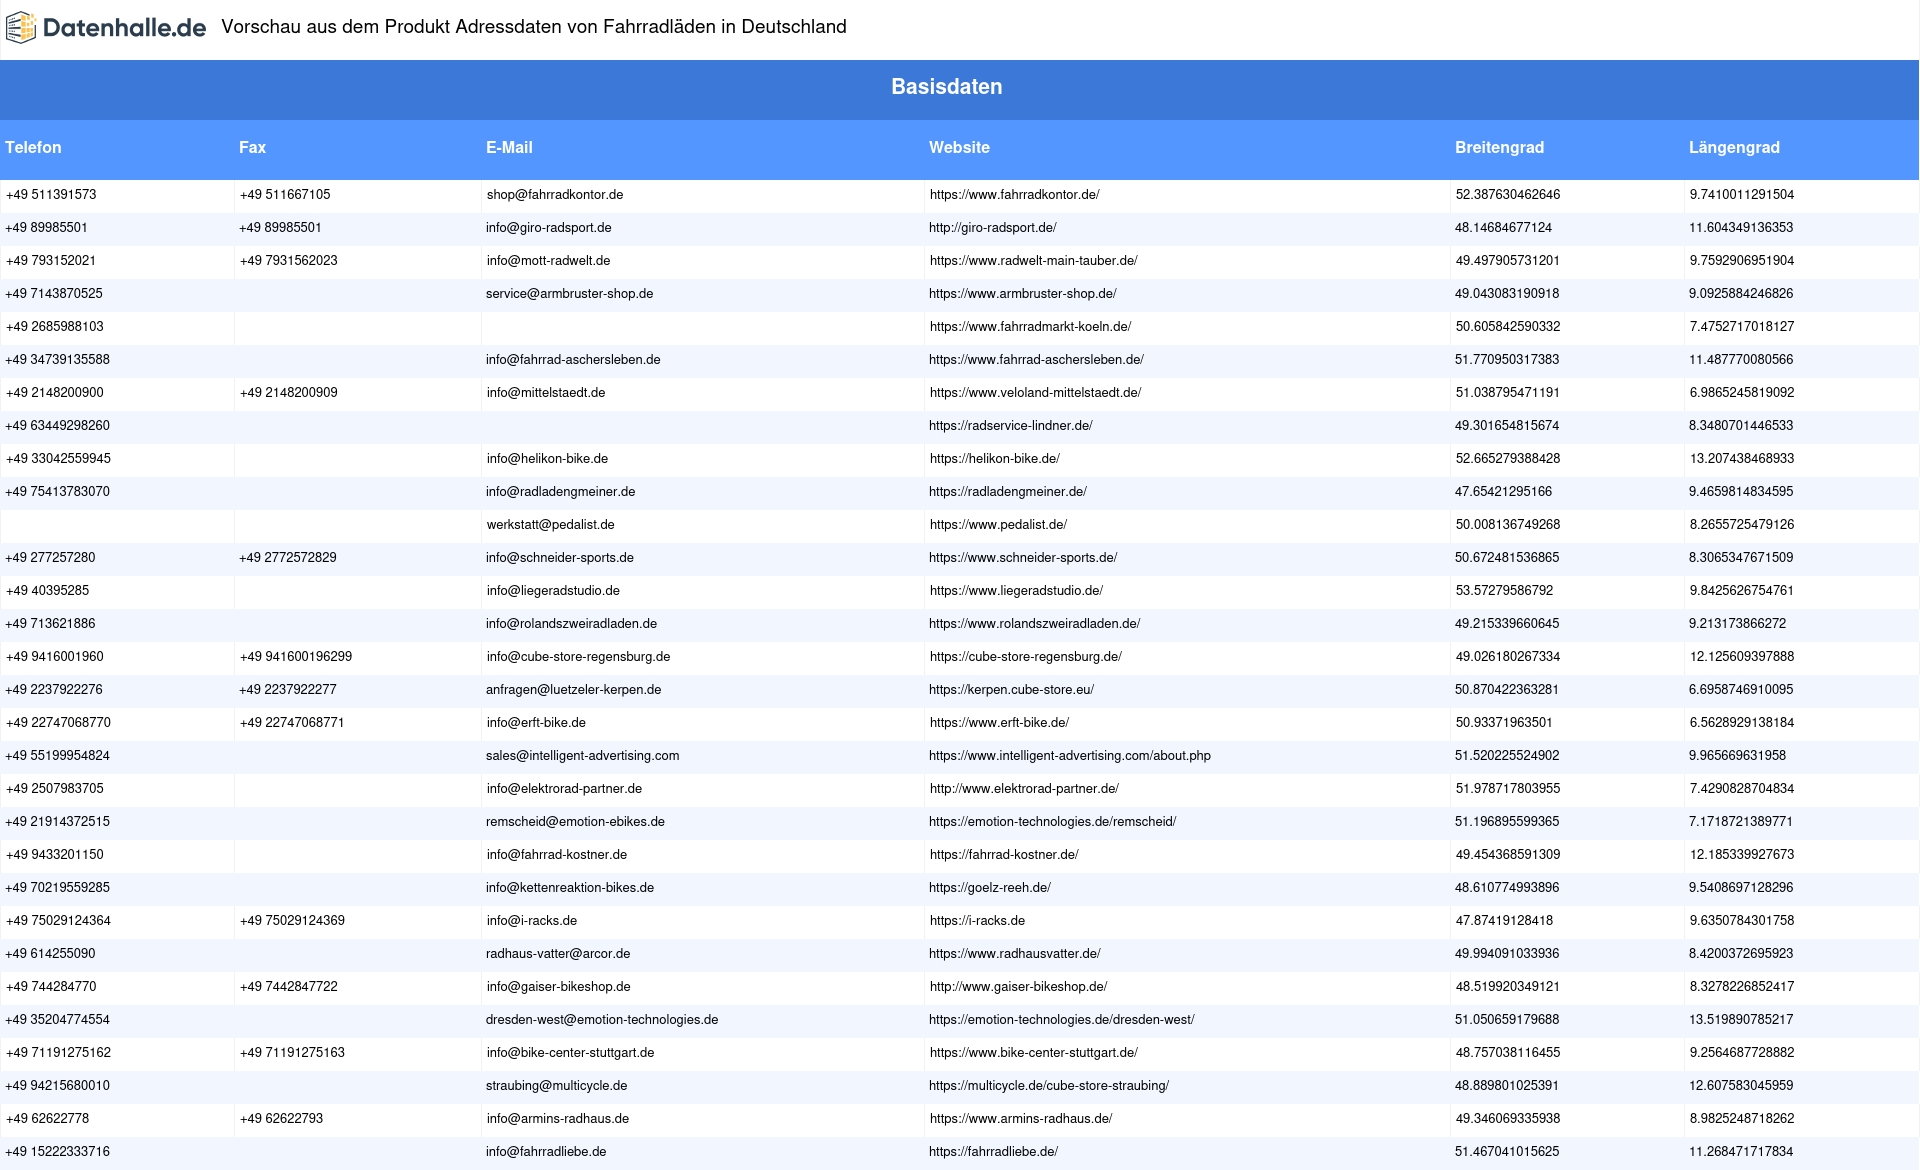Open intelligent-advertising.com/about.php website entry
Screen dimensions: 1920x1170
(x=1070, y=756)
